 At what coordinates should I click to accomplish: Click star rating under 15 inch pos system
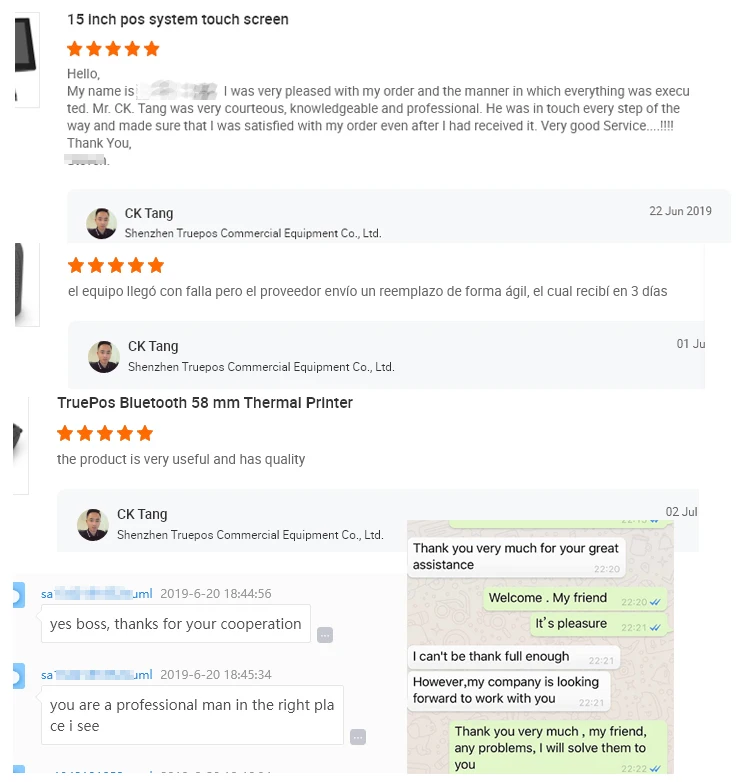113,48
